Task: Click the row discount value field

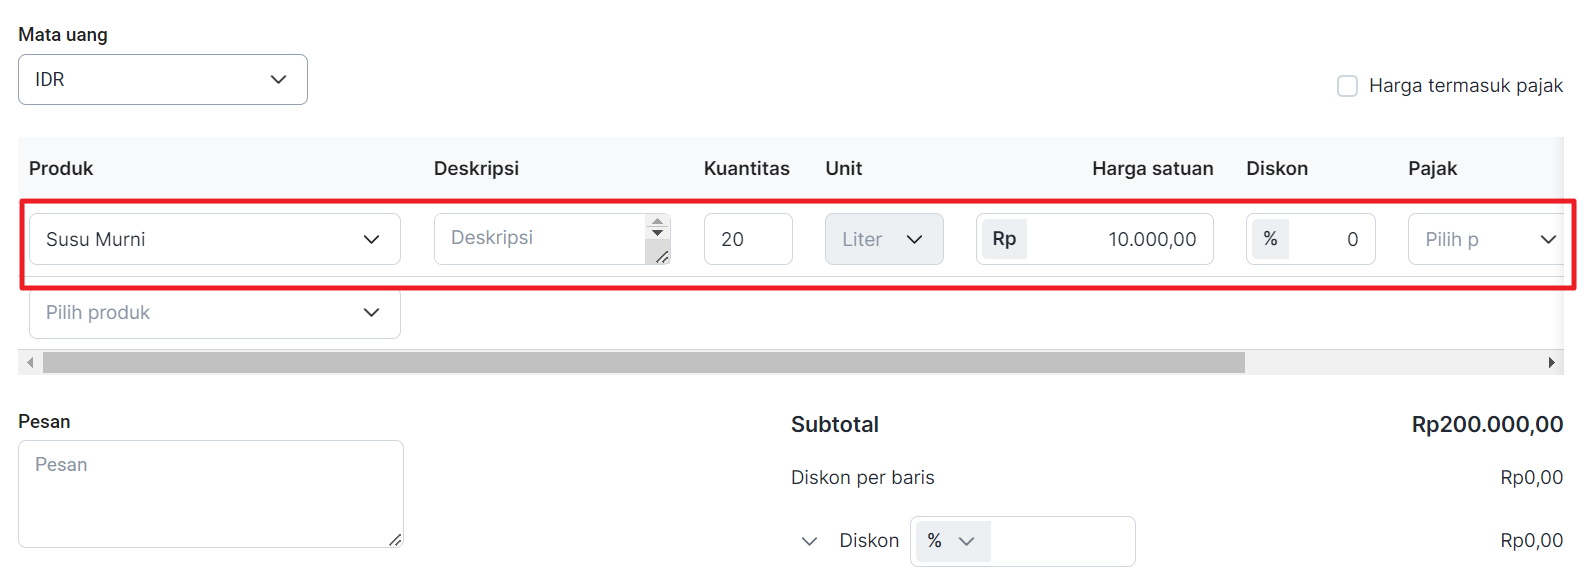Action: pyautogui.click(x=1331, y=239)
